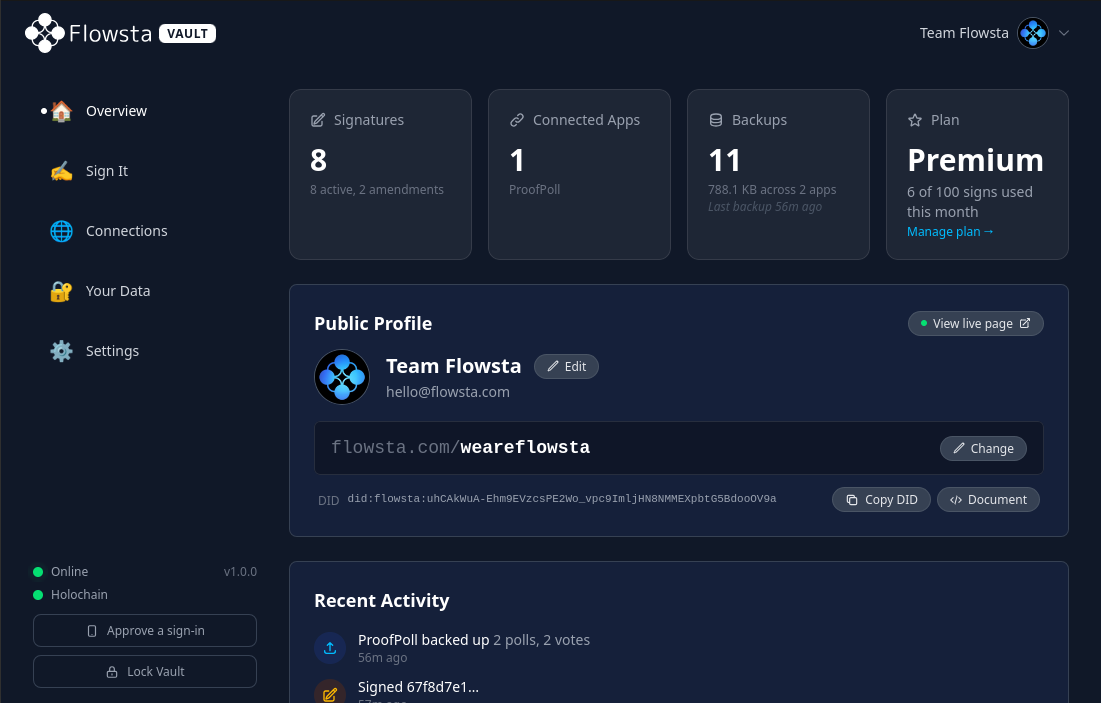Click the VAULT badge next to Flowsta

187,34
